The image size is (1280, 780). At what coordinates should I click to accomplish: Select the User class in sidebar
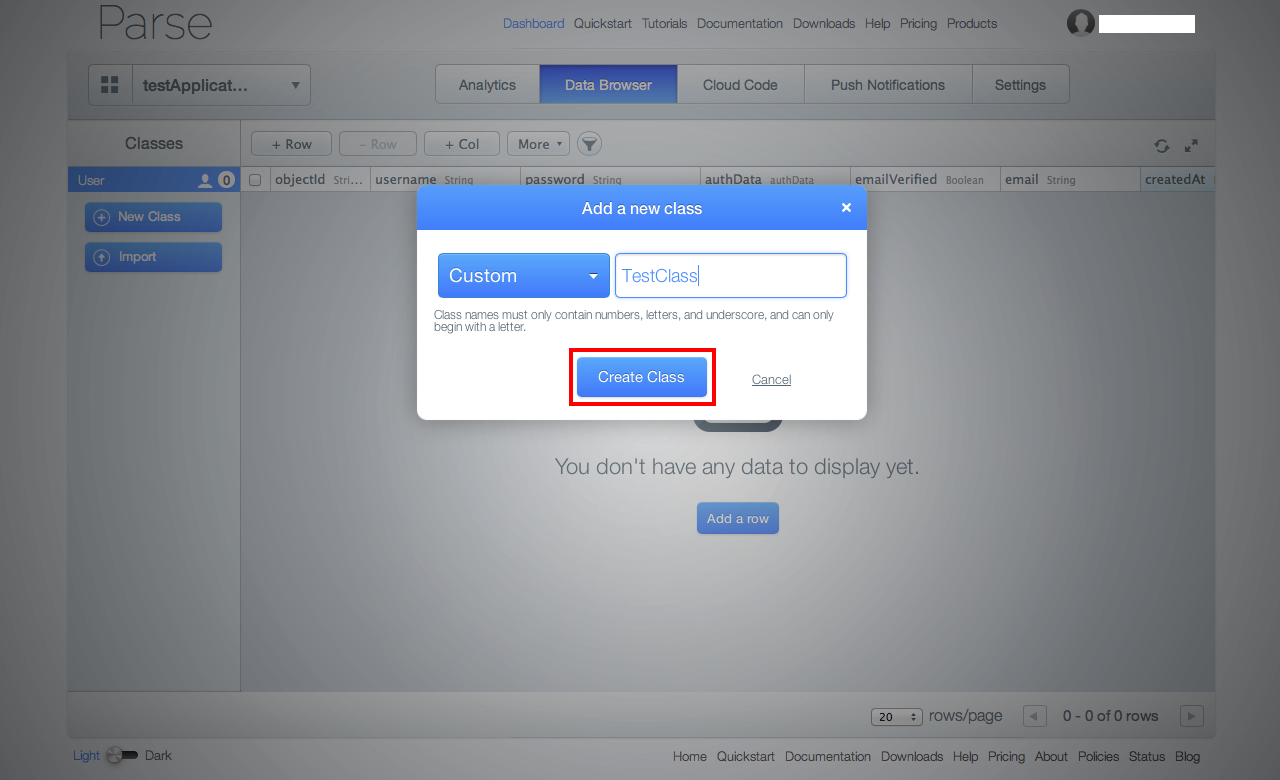154,180
